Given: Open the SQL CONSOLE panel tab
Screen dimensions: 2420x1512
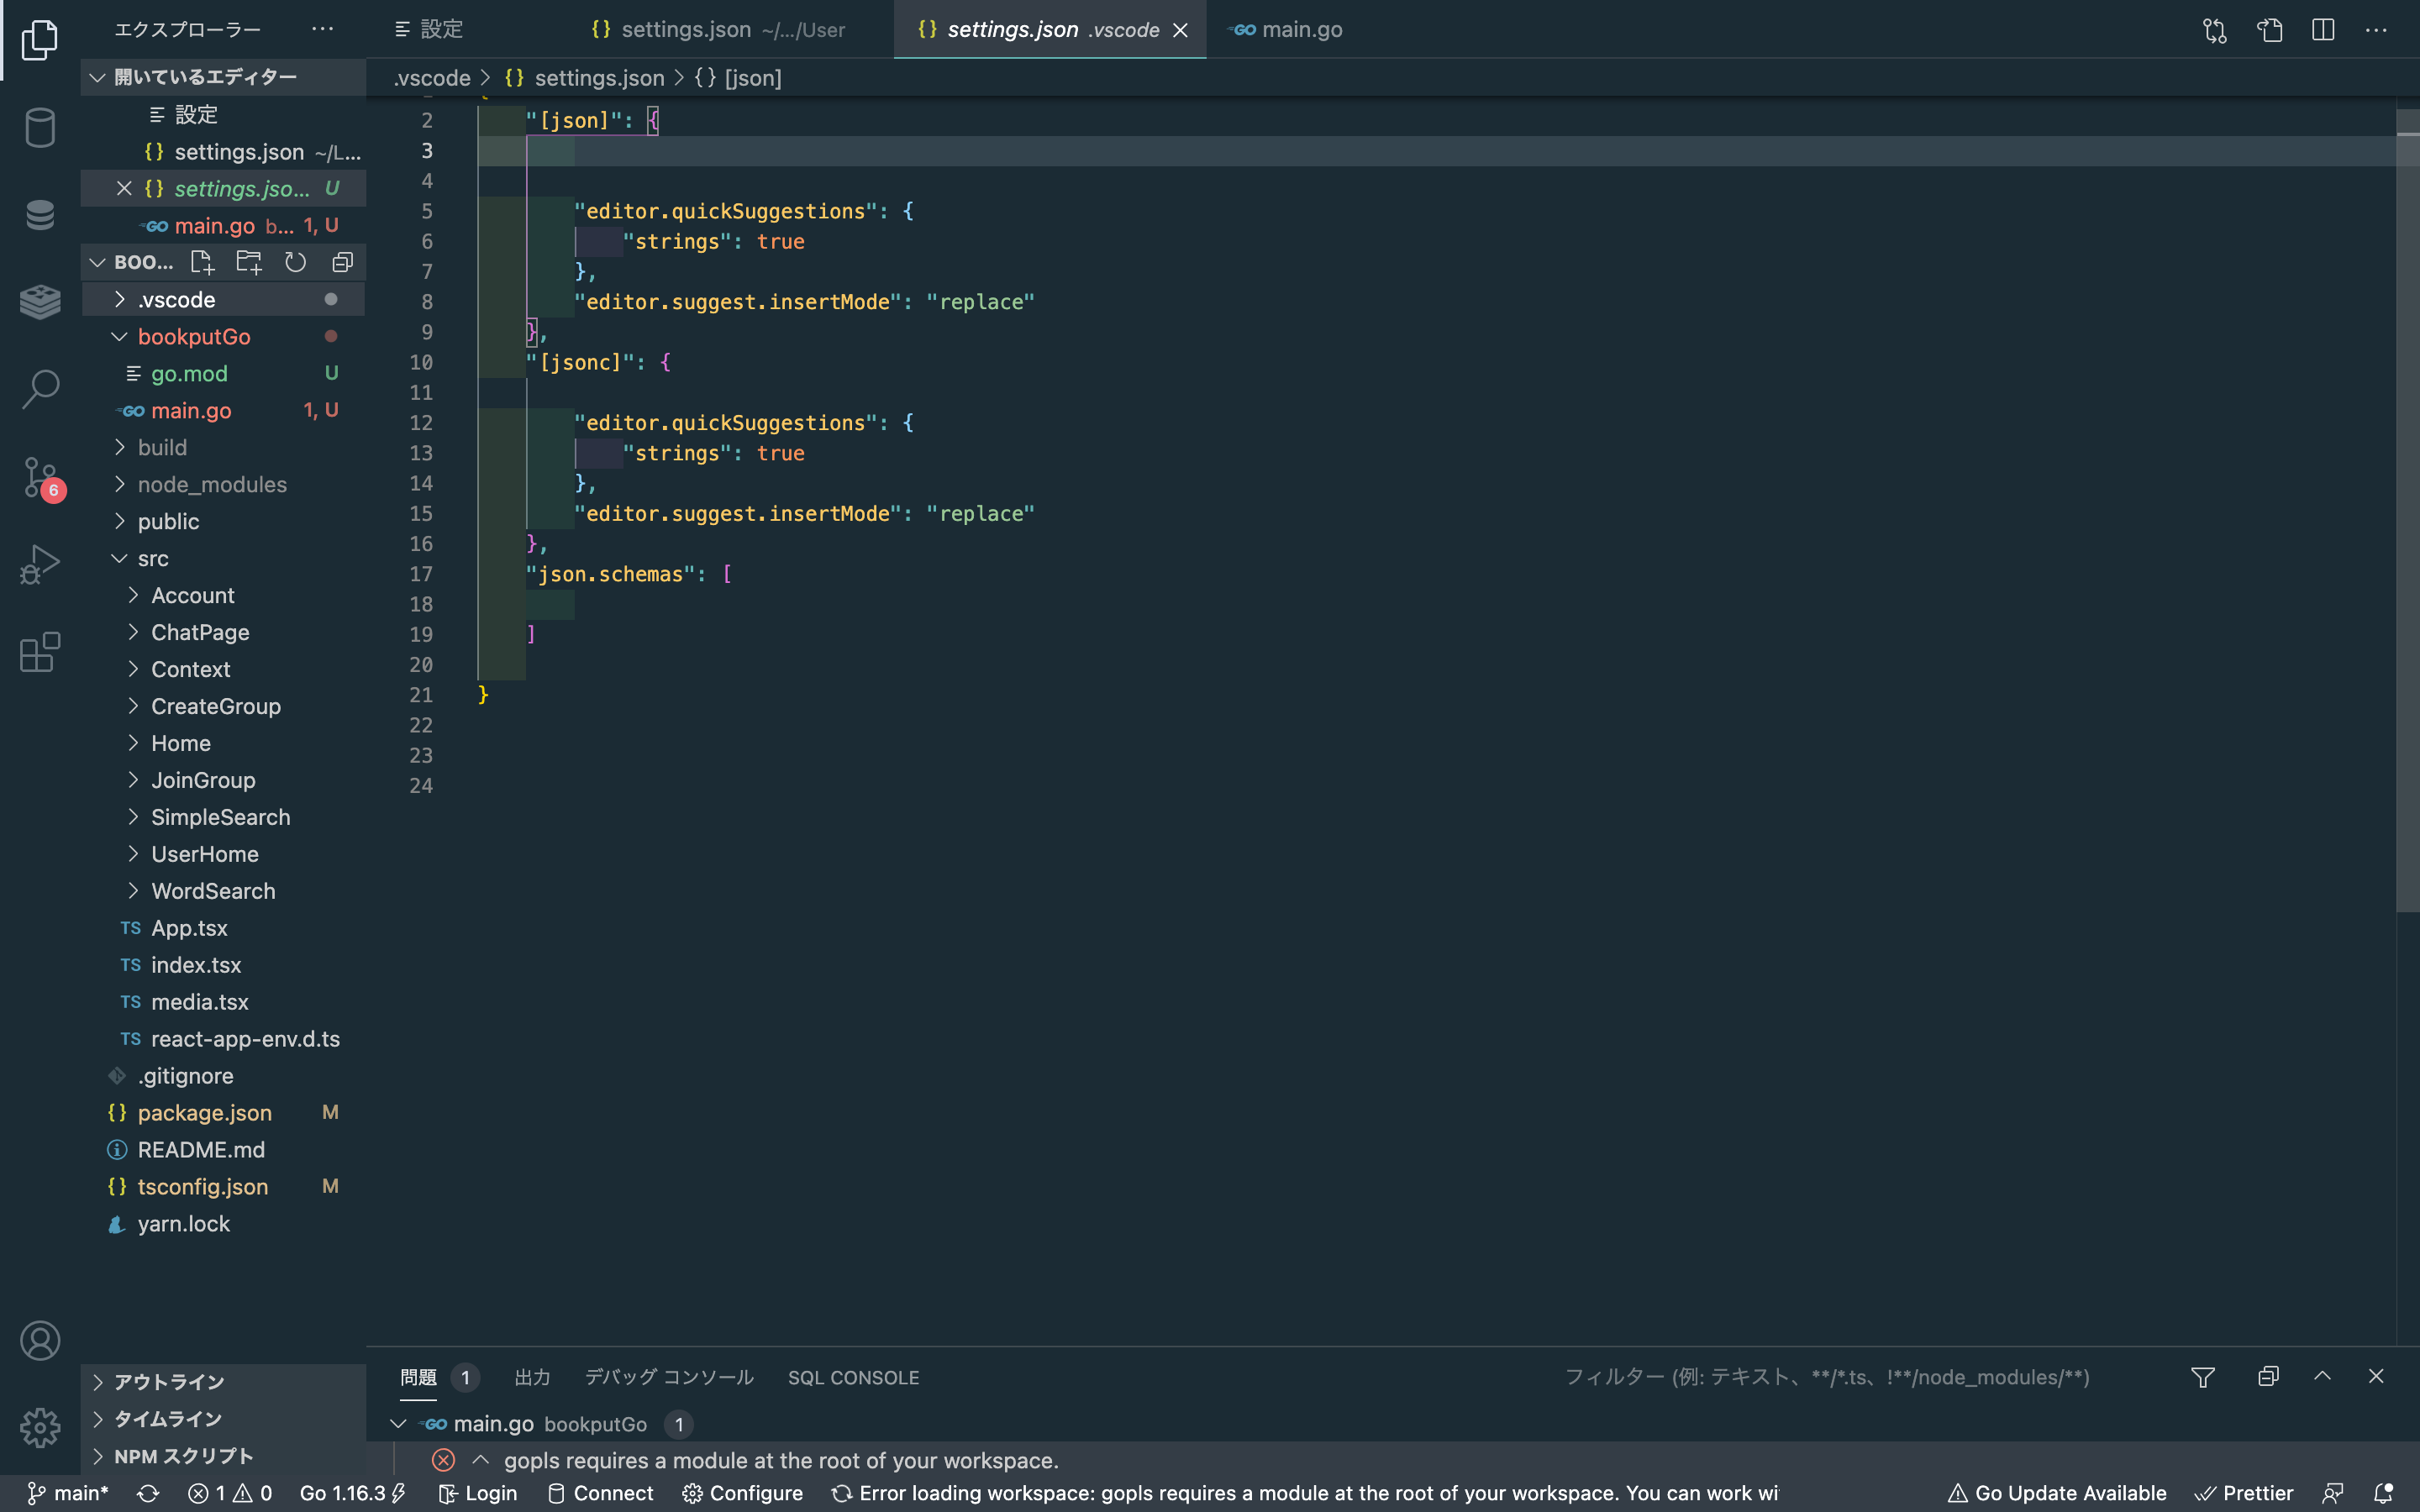Looking at the screenshot, I should [853, 1377].
